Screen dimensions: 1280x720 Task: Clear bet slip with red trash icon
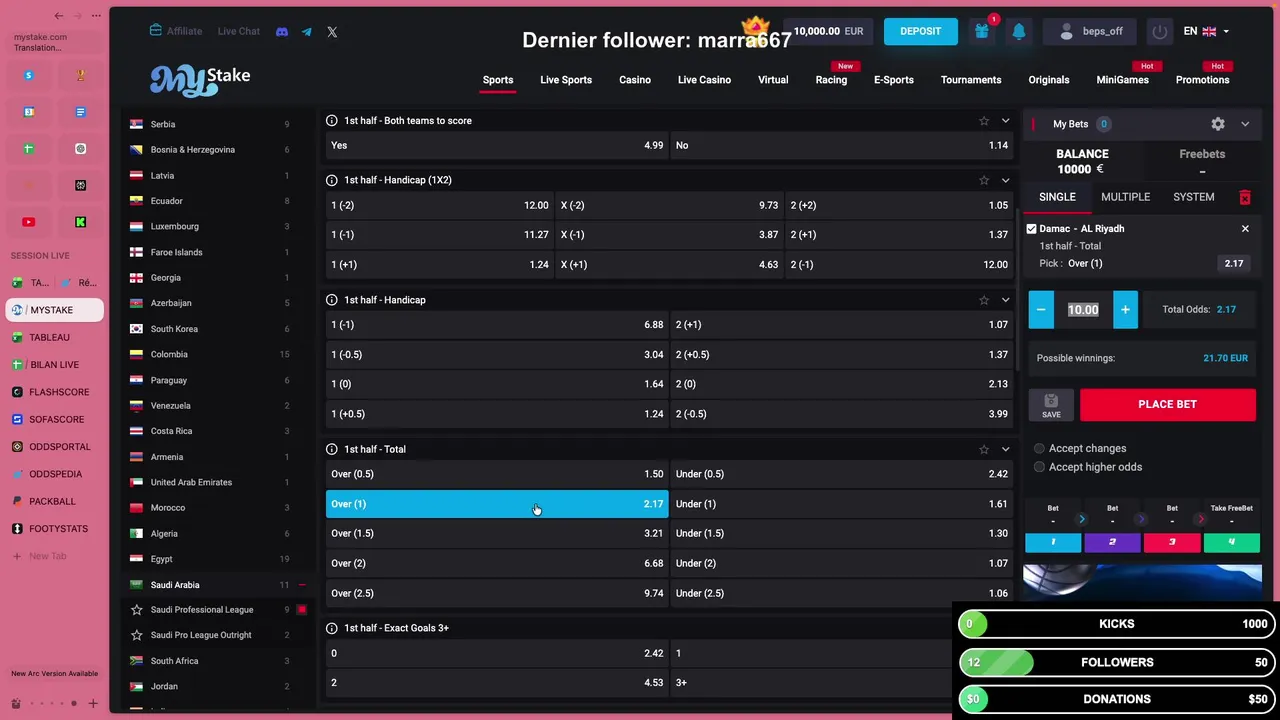point(1245,197)
